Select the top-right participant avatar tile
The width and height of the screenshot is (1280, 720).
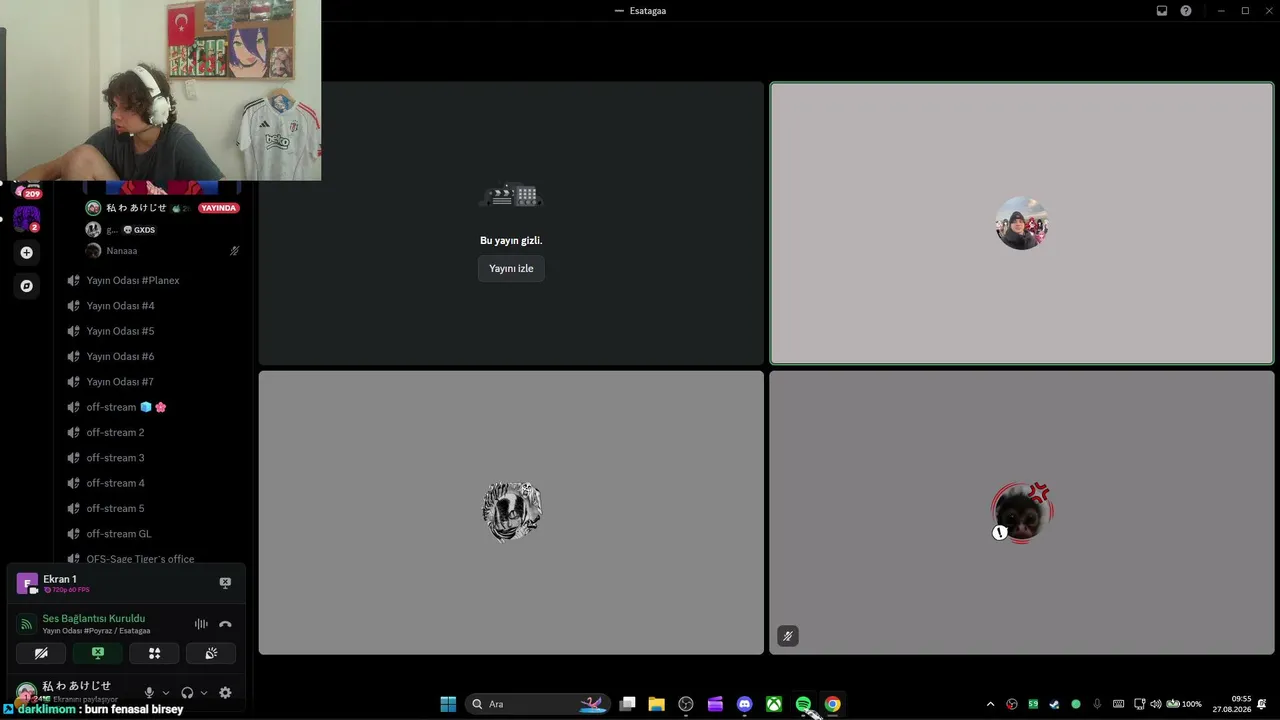[x=1022, y=223]
